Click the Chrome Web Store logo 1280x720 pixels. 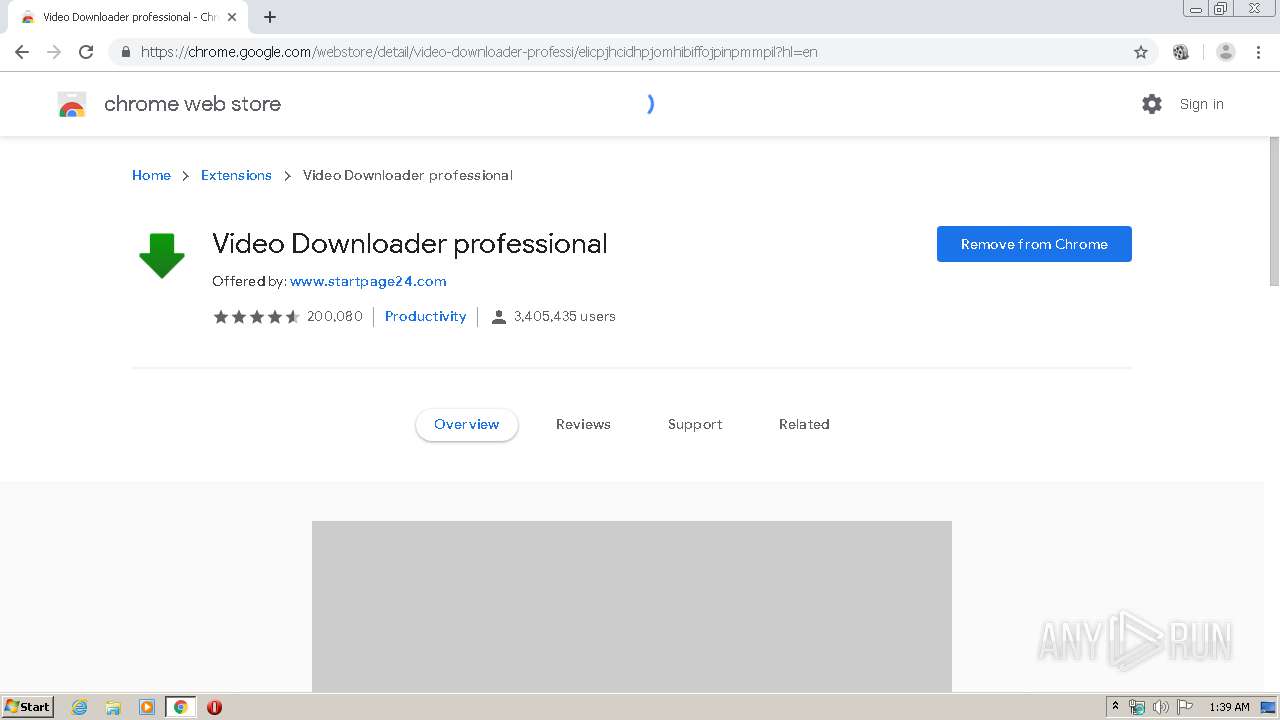72,104
